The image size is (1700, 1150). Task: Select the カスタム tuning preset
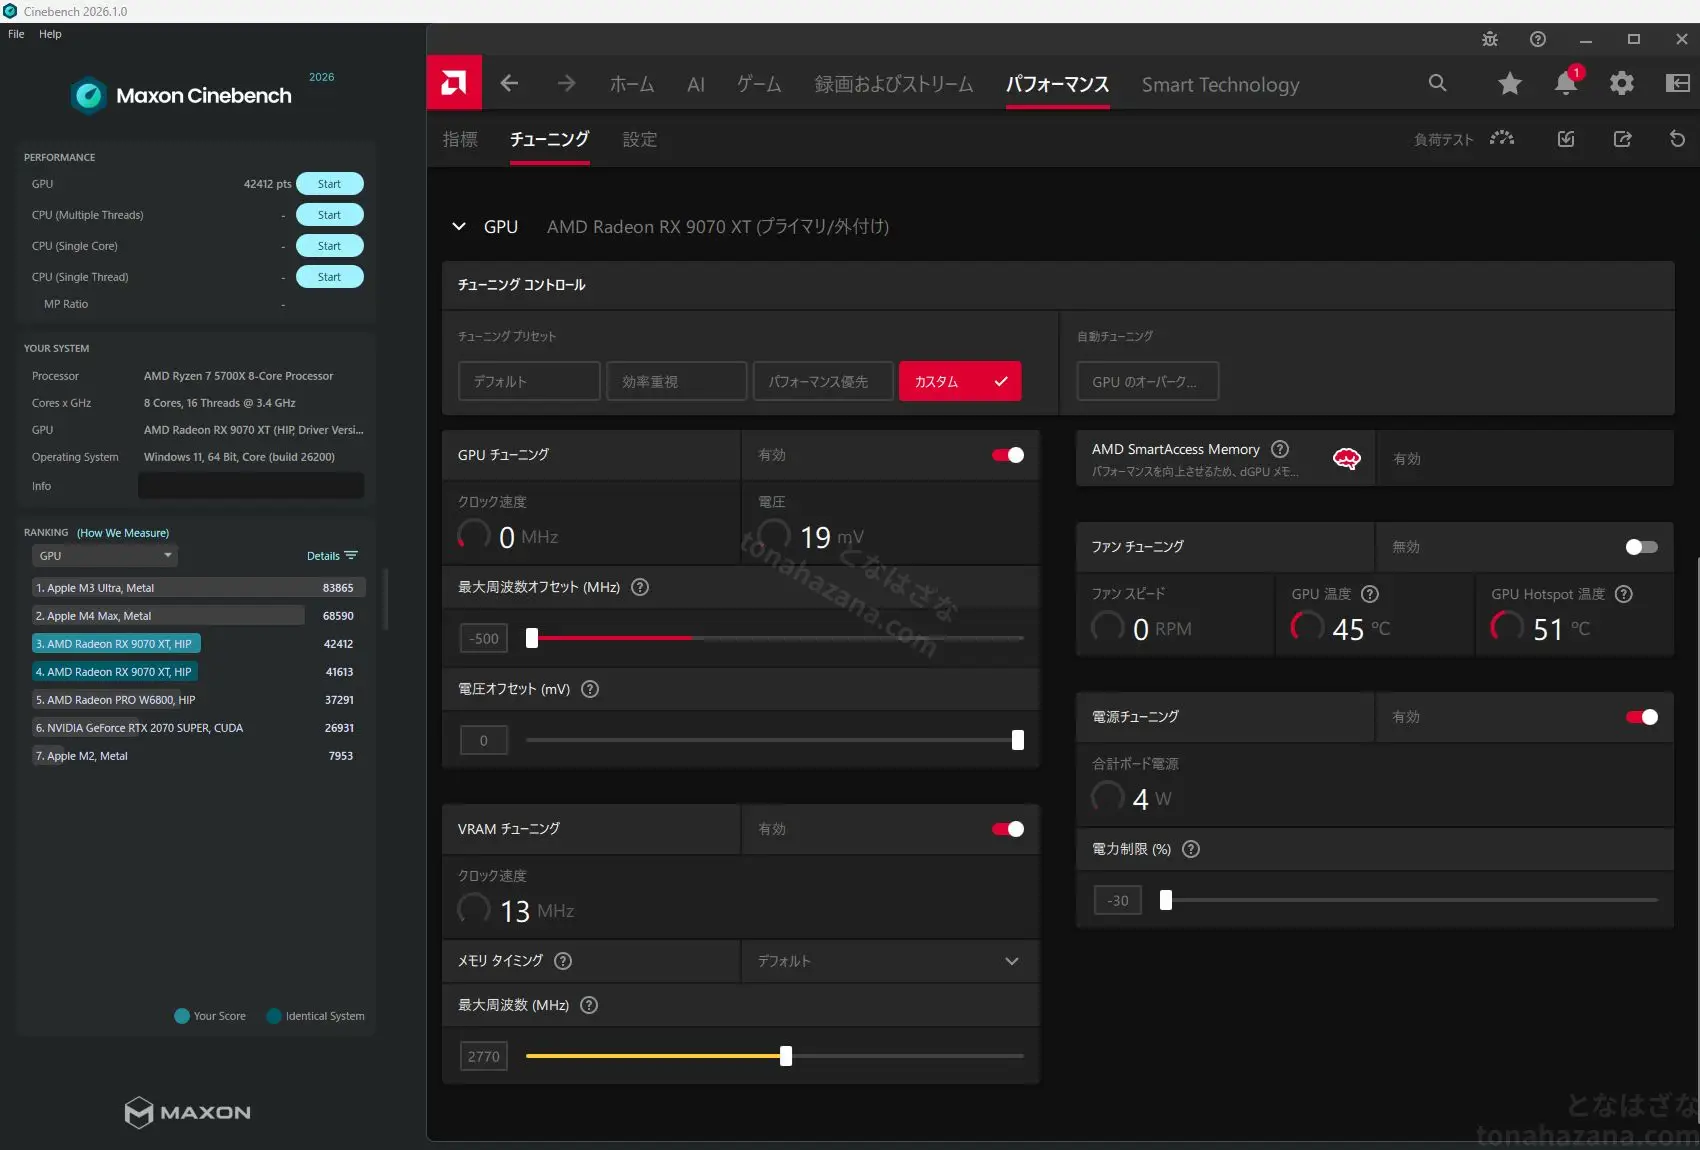960,381
